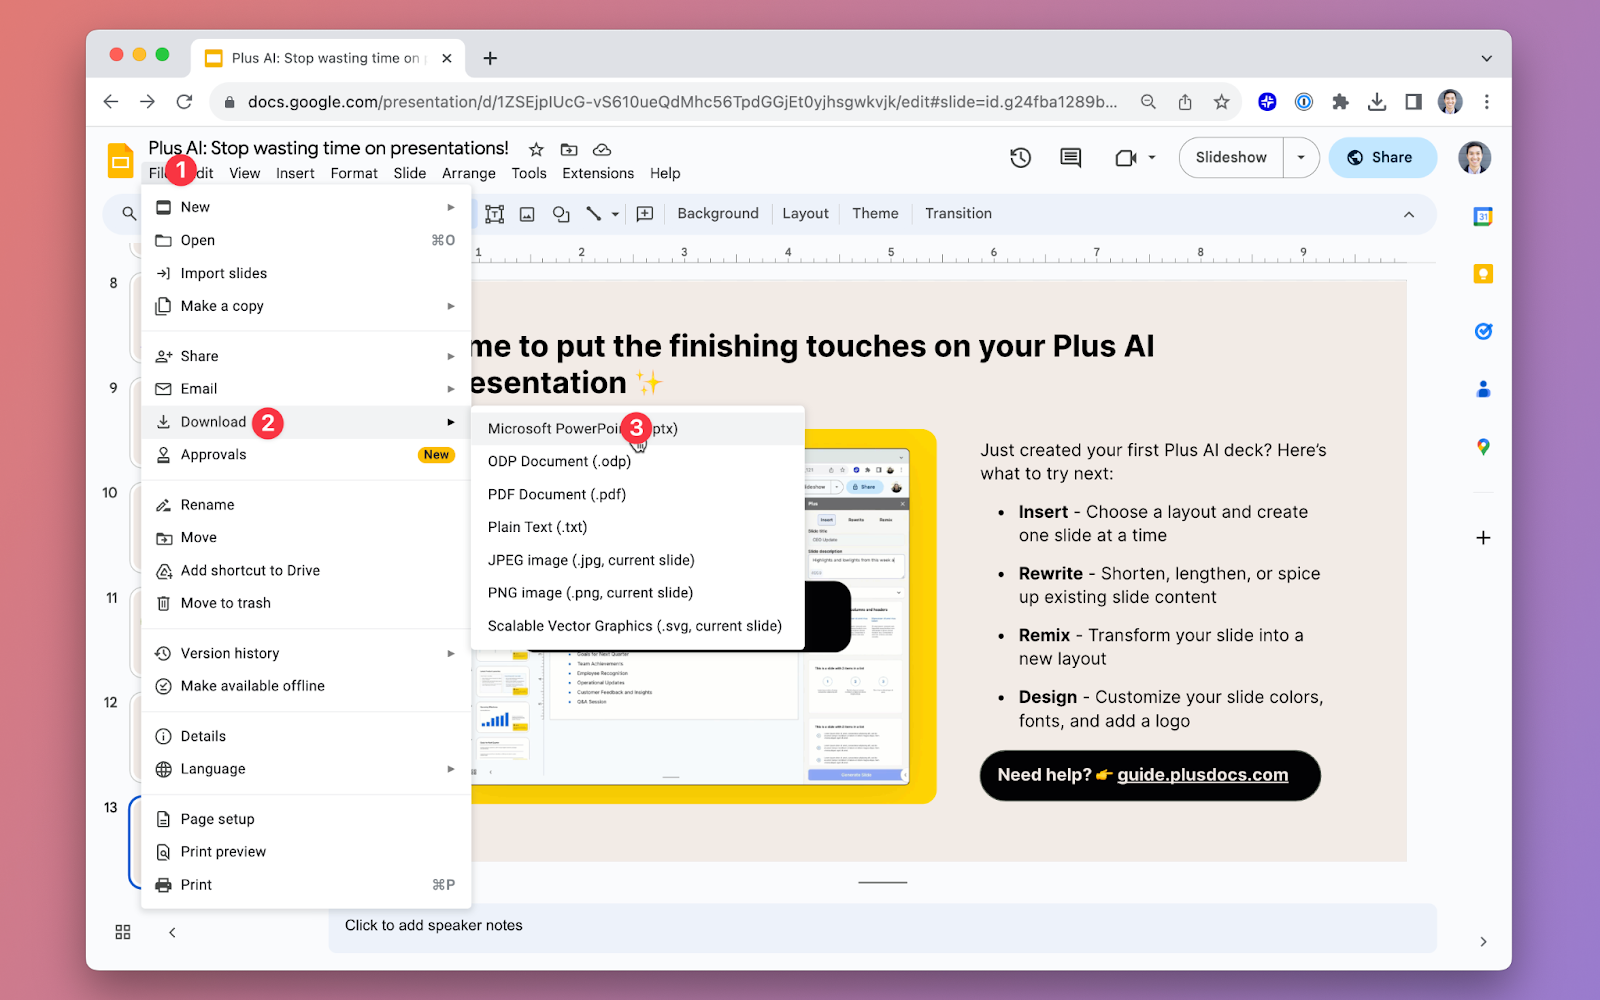Collapse the slide filmstrip panel
The image size is (1600, 1000).
[x=172, y=932]
